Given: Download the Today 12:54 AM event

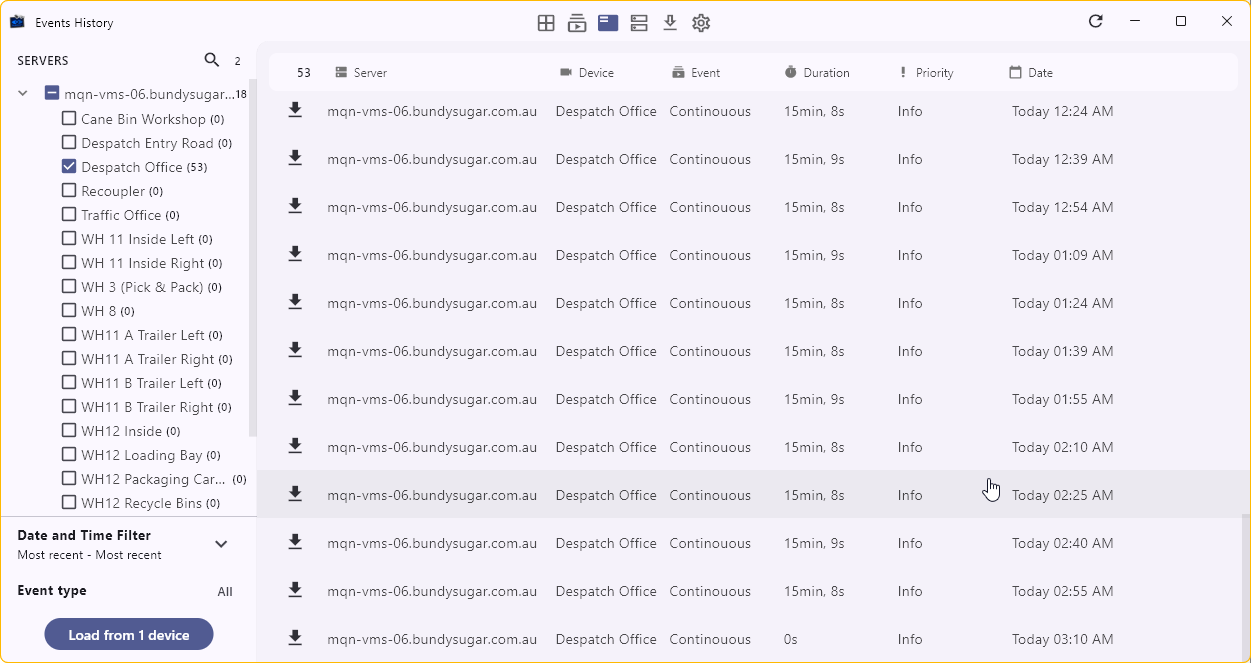Looking at the screenshot, I should click(295, 206).
